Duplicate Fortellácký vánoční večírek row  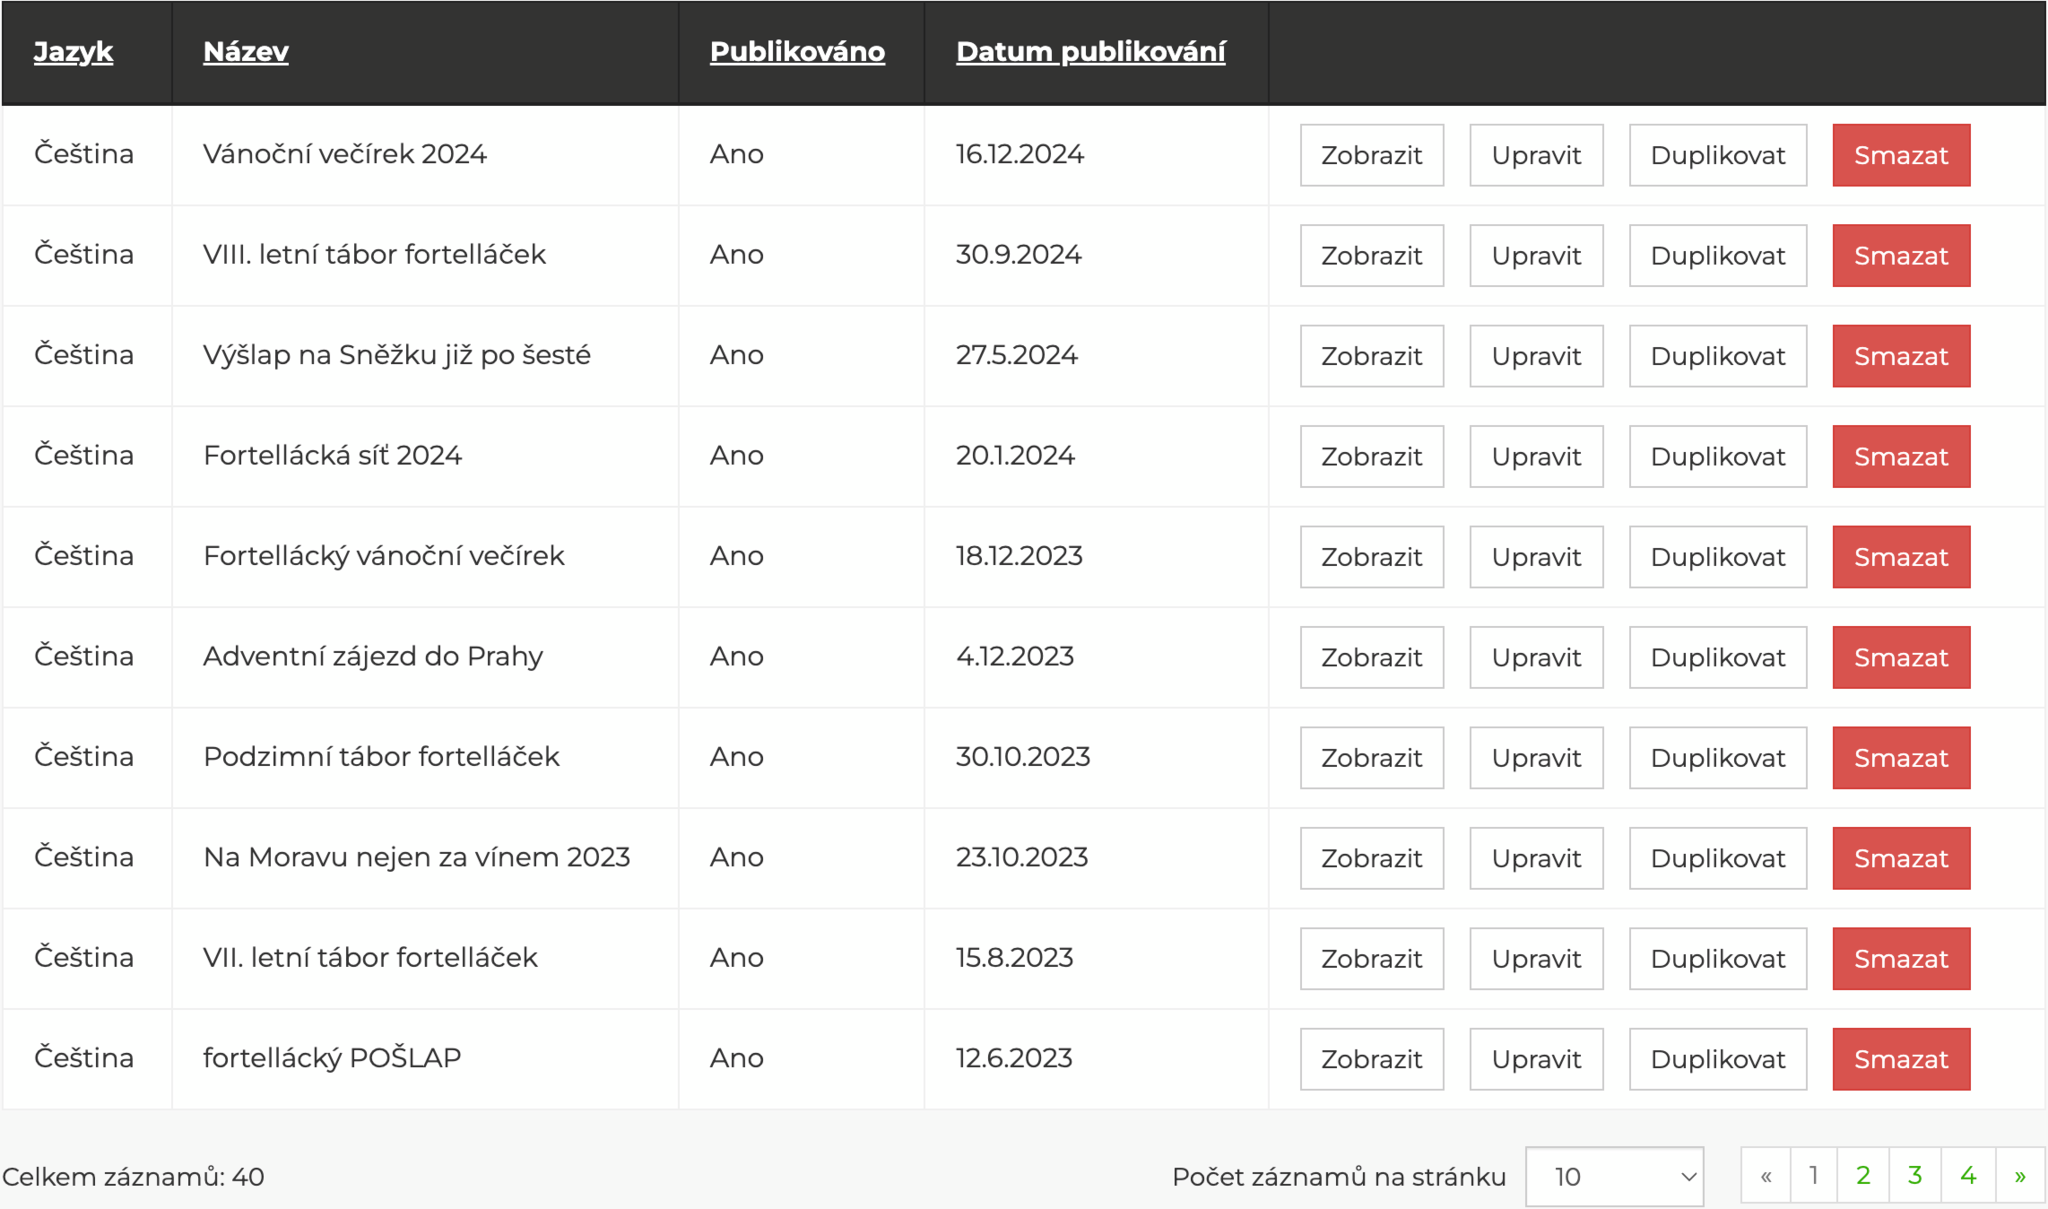1718,557
